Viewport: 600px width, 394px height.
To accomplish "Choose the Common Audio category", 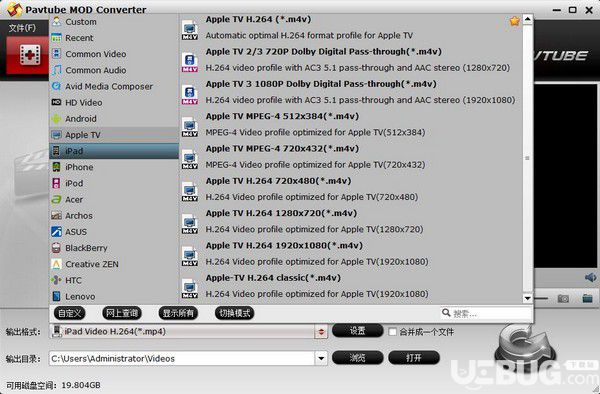I will pos(114,70).
